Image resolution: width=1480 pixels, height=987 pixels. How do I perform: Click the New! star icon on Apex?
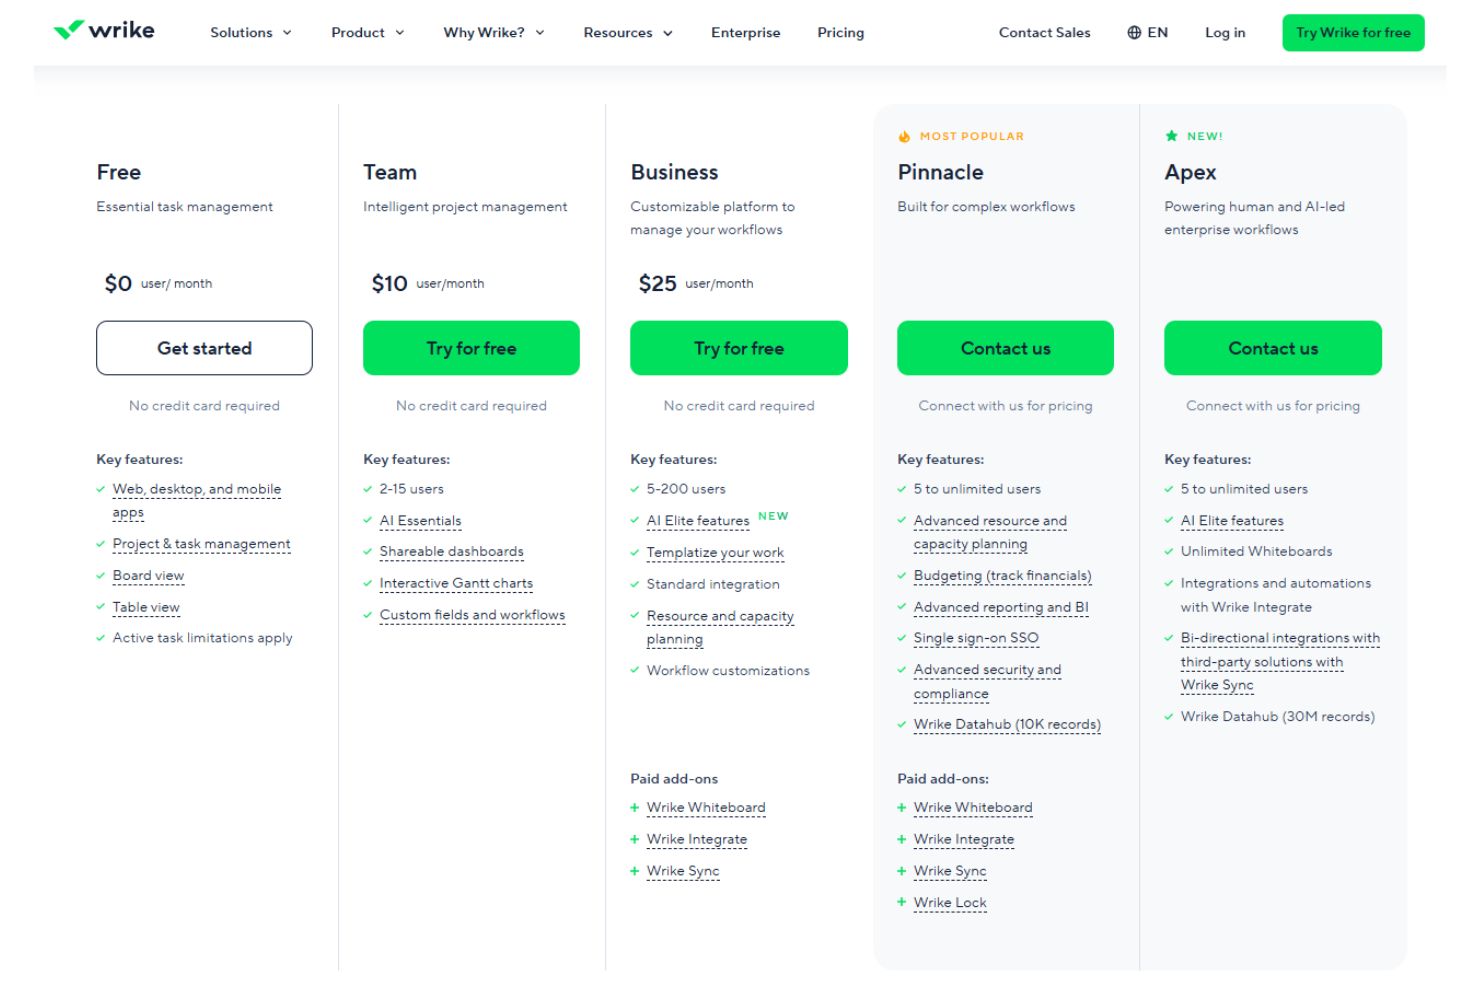click(x=1171, y=136)
